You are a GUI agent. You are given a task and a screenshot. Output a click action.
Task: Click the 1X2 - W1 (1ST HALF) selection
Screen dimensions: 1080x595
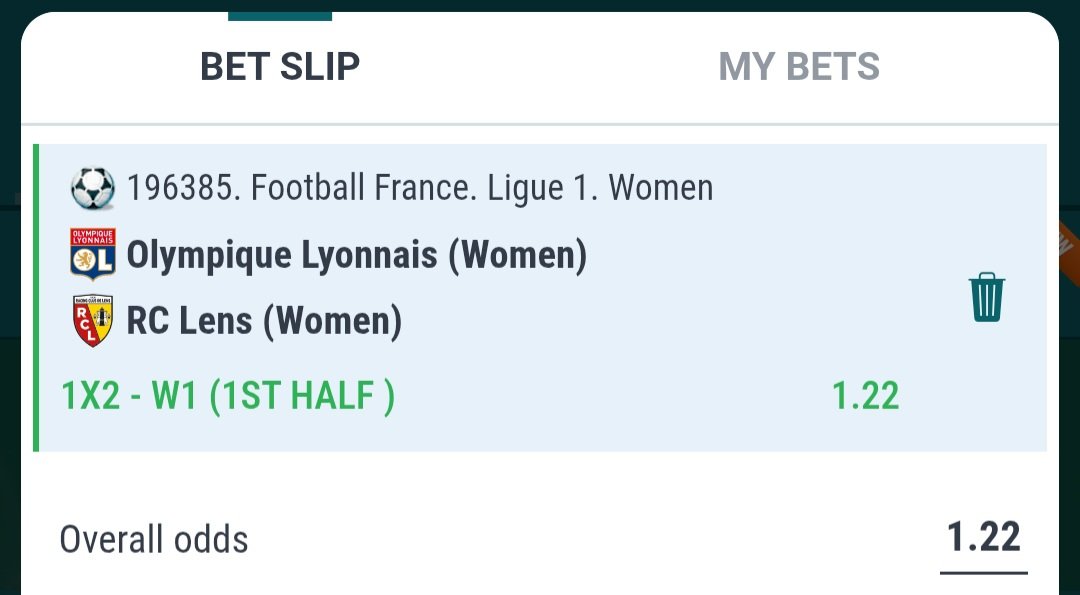(x=228, y=397)
